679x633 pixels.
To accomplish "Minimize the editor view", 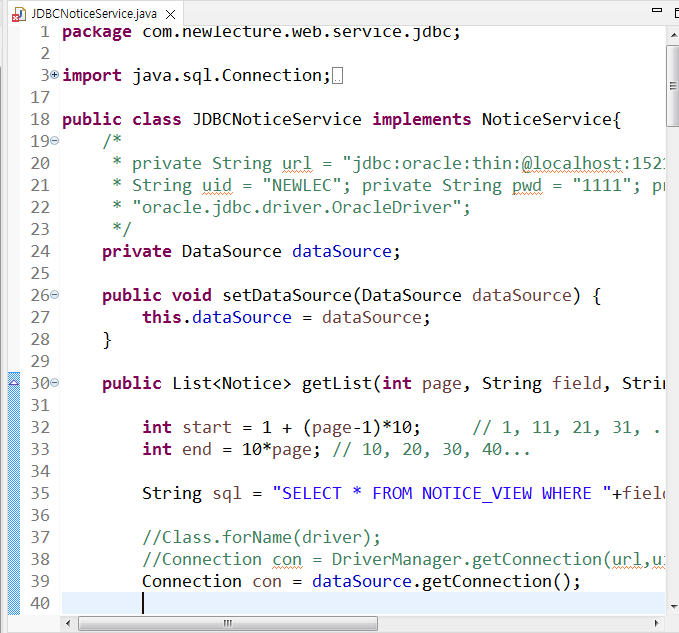I will [x=657, y=10].
